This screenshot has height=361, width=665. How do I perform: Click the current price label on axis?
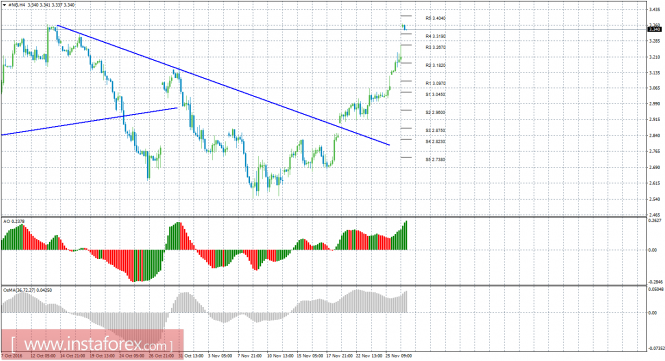(x=655, y=29)
